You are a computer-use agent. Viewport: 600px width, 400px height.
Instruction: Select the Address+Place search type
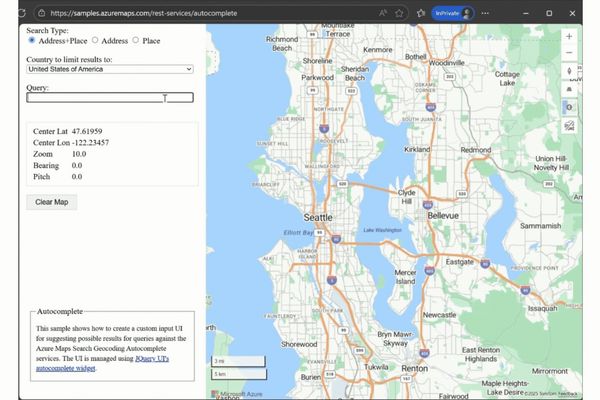click(32, 40)
